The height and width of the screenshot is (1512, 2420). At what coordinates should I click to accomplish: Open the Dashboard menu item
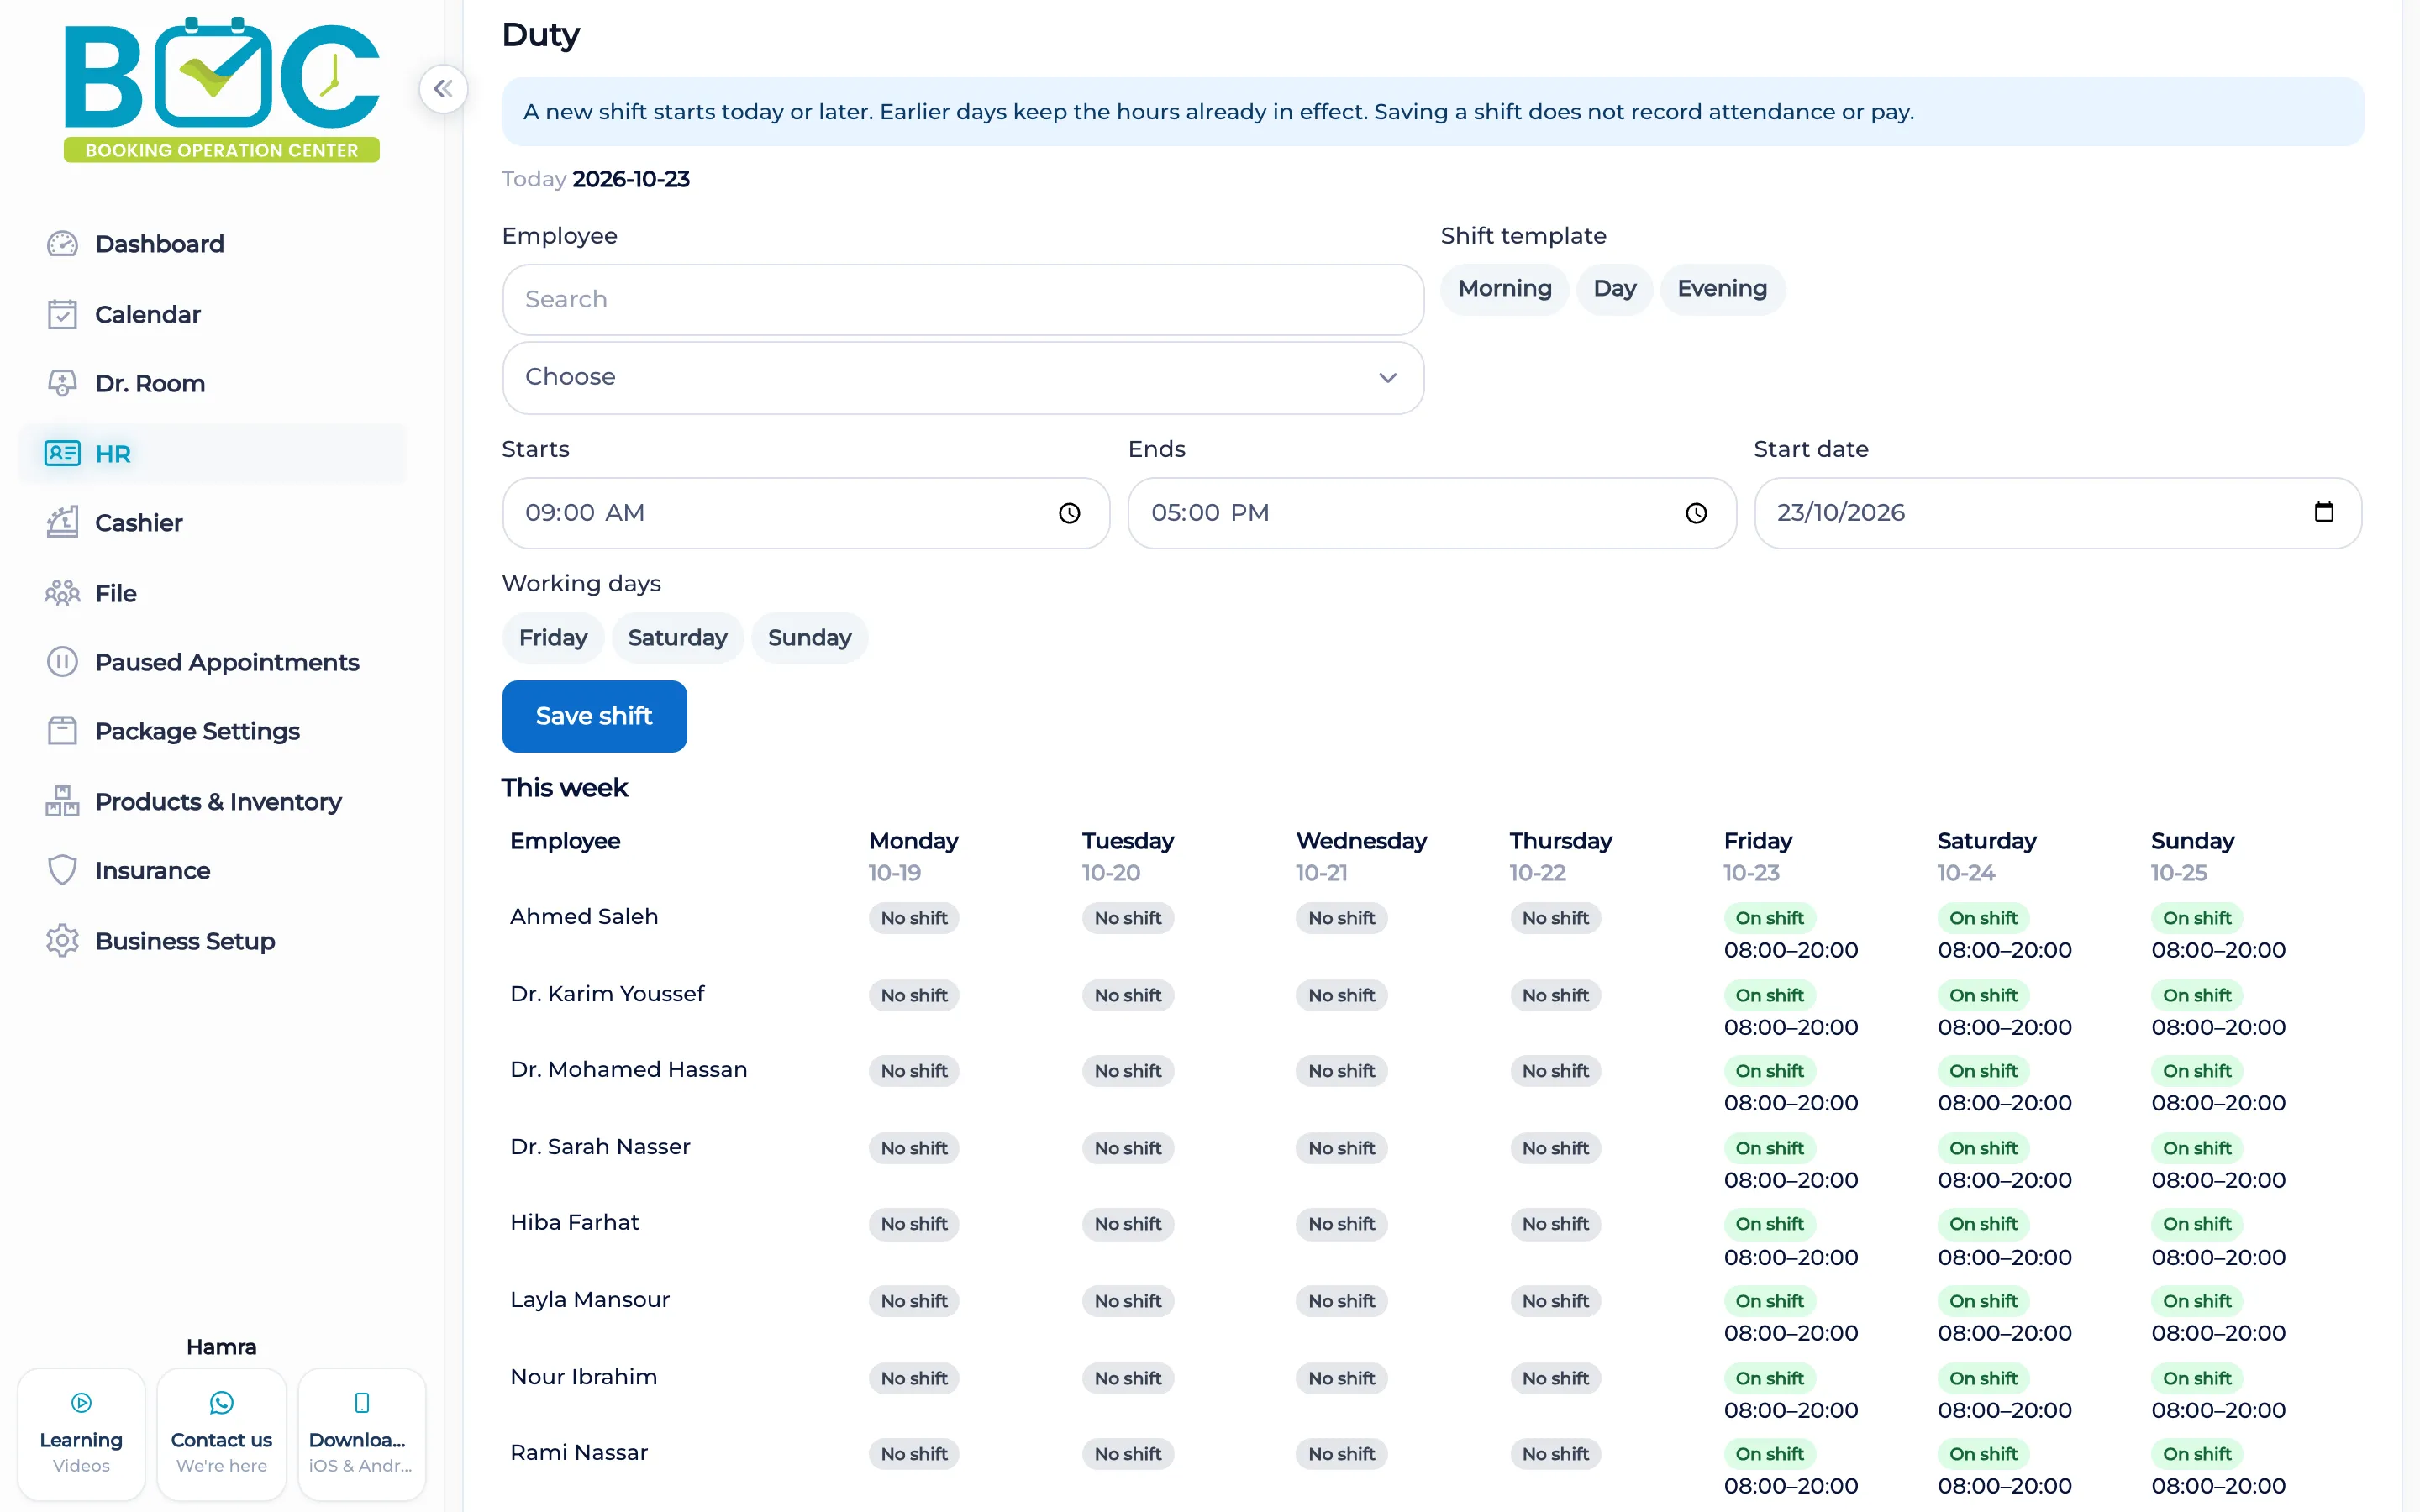[212, 244]
